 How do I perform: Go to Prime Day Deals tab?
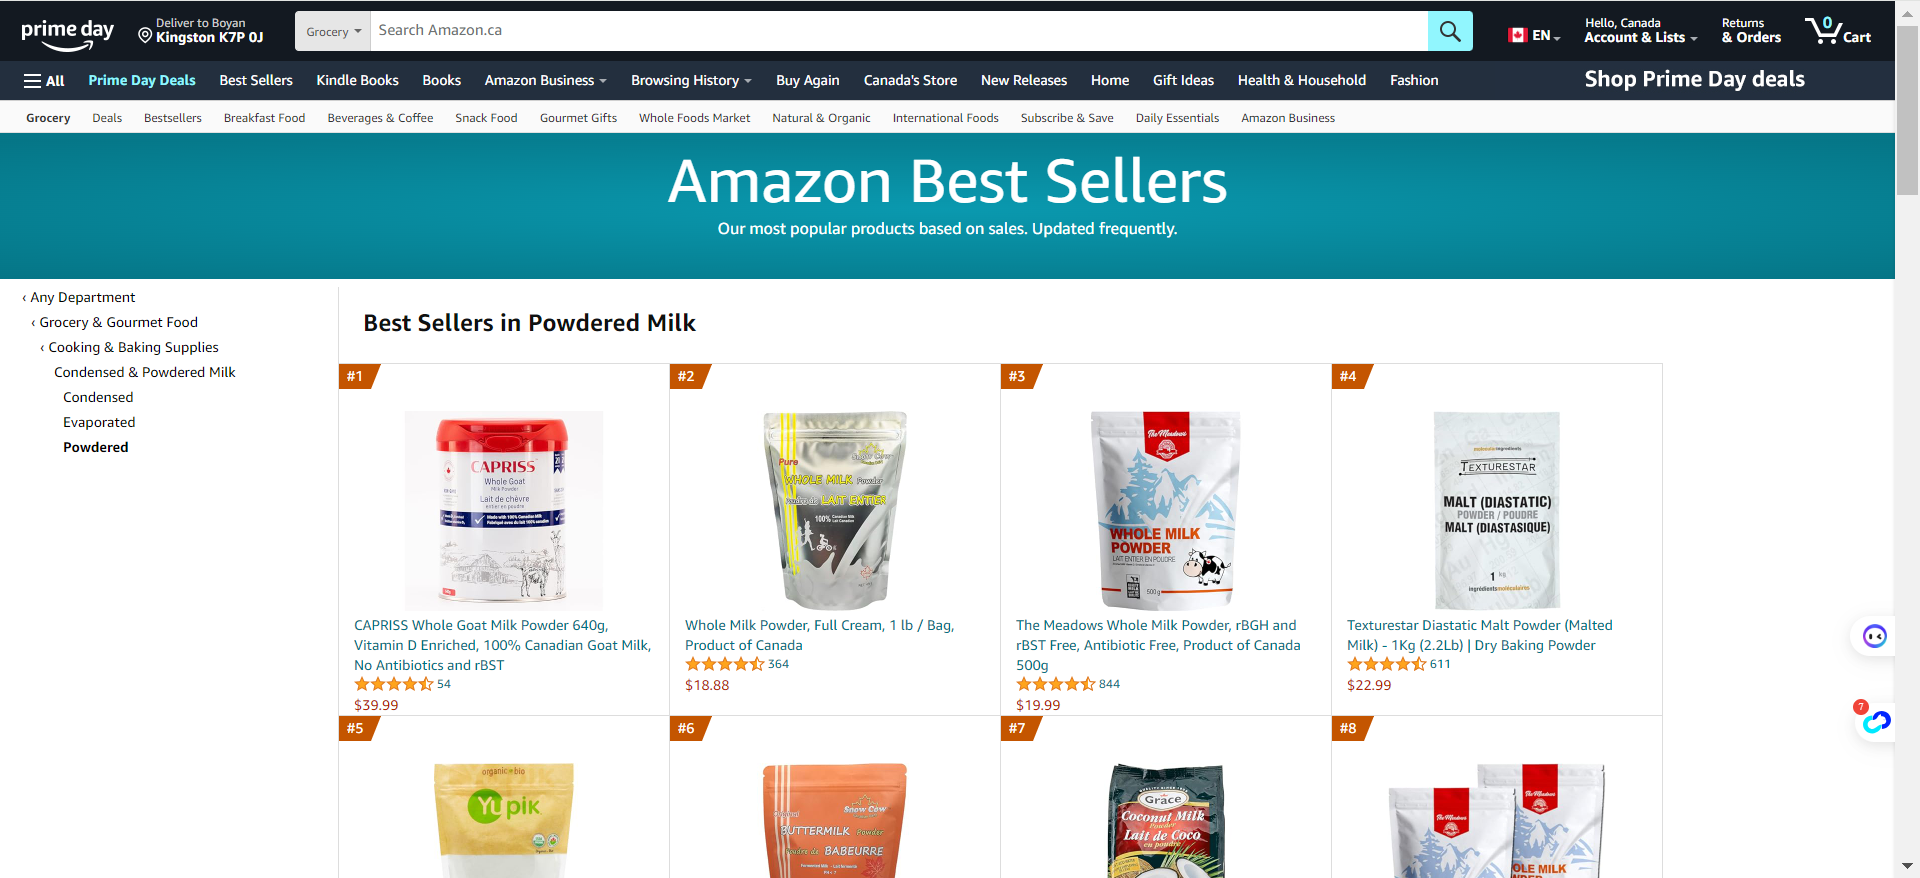point(142,81)
